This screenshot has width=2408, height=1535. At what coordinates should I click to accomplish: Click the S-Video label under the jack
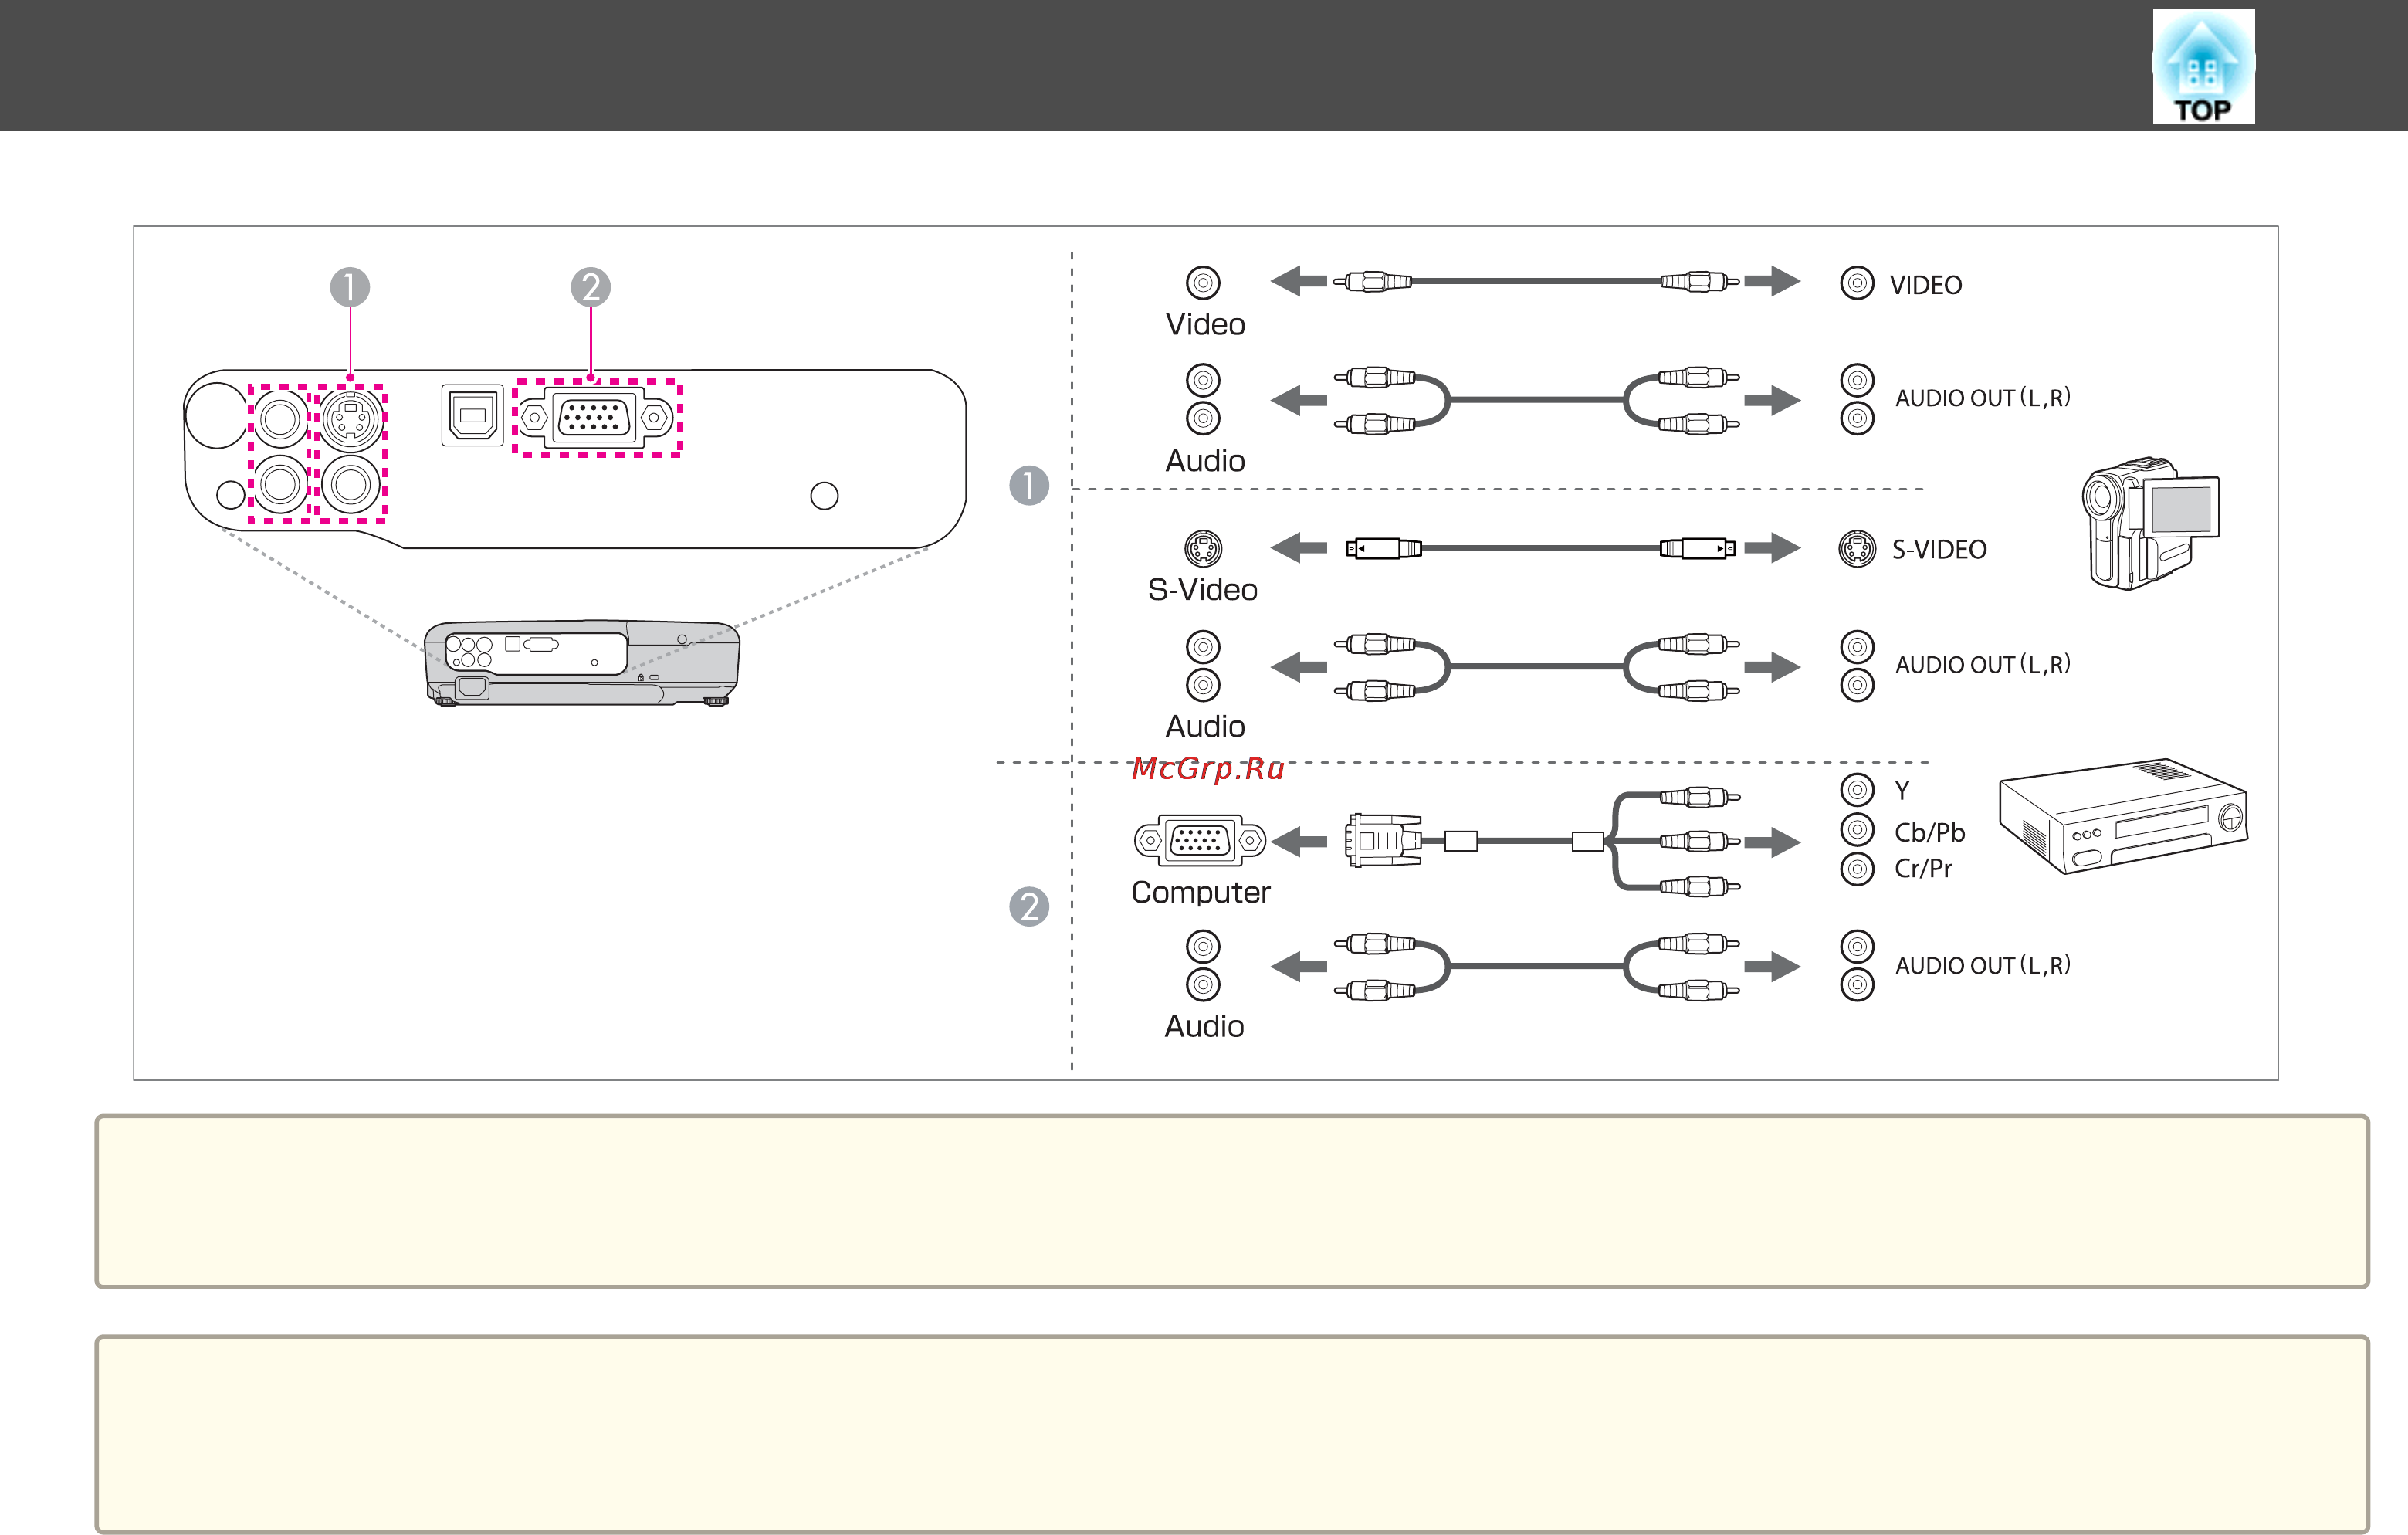pos(1202,590)
